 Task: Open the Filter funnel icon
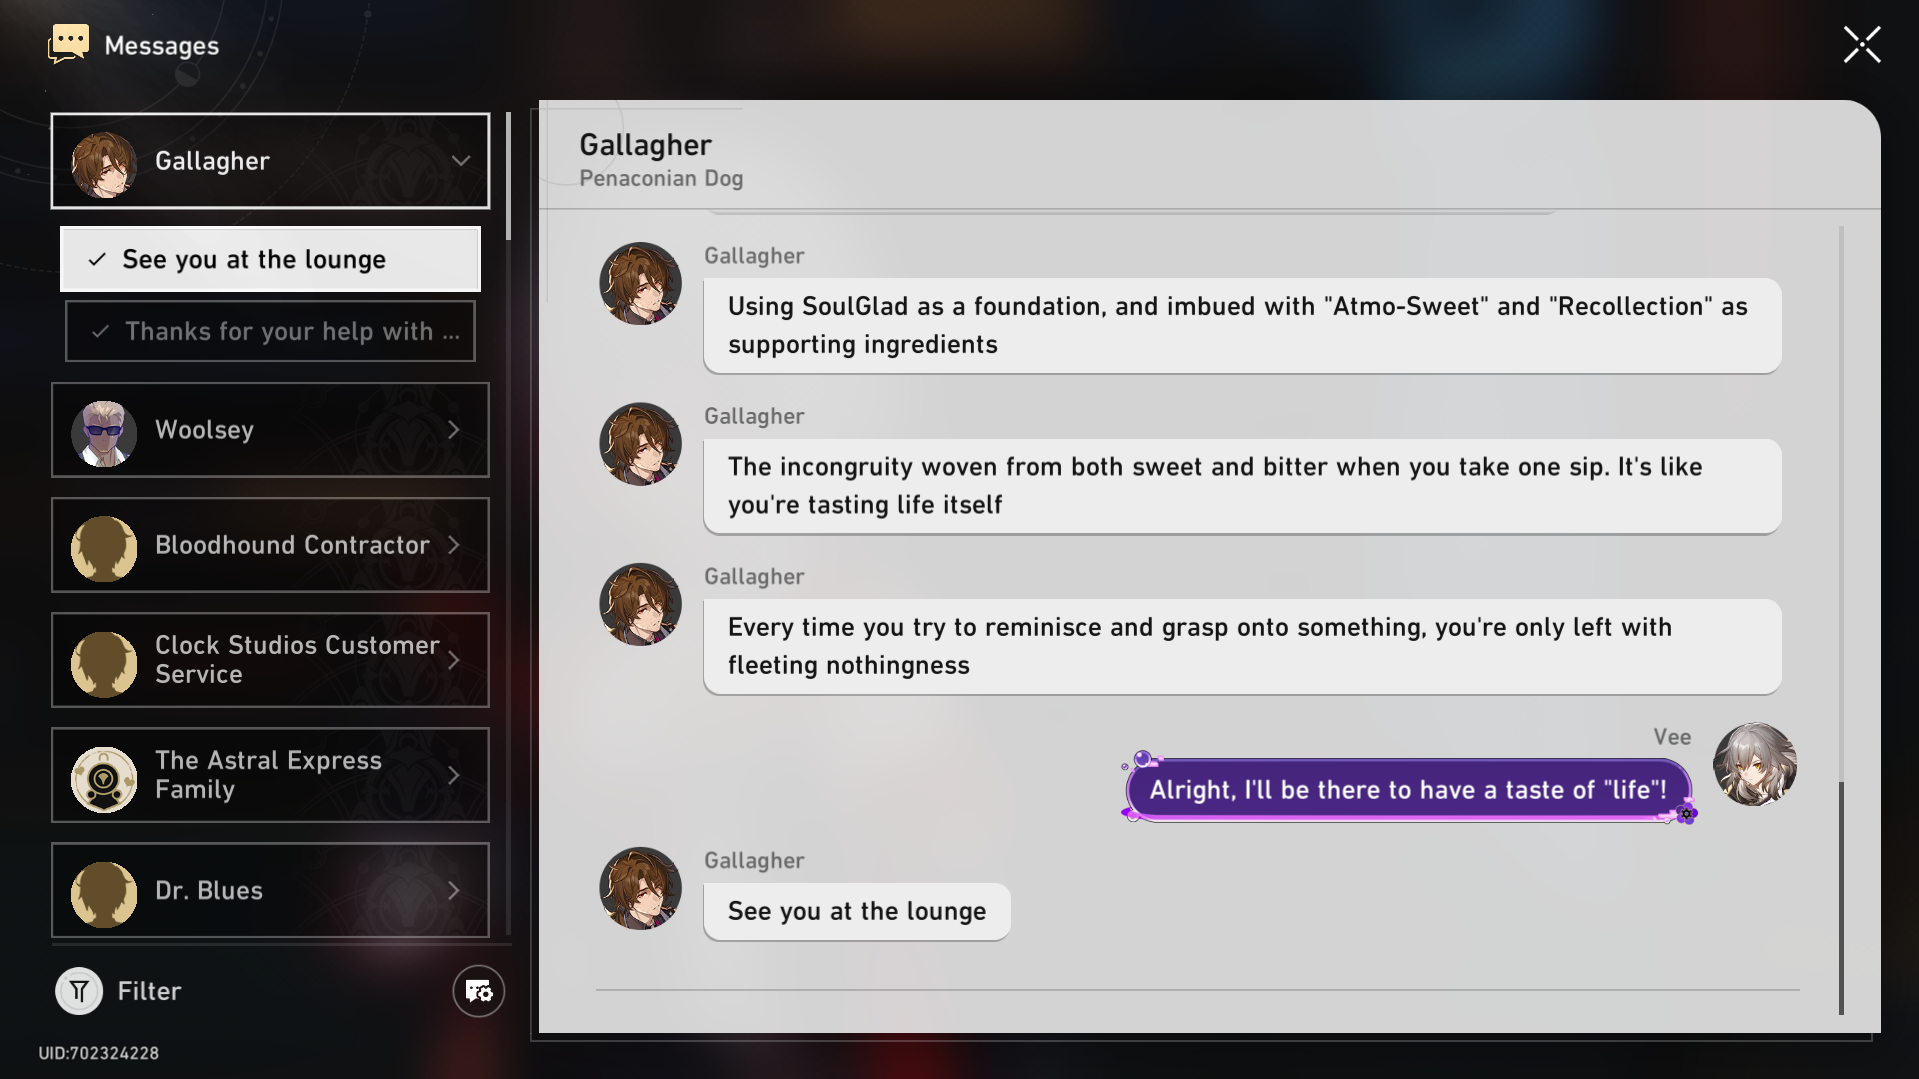[79, 991]
